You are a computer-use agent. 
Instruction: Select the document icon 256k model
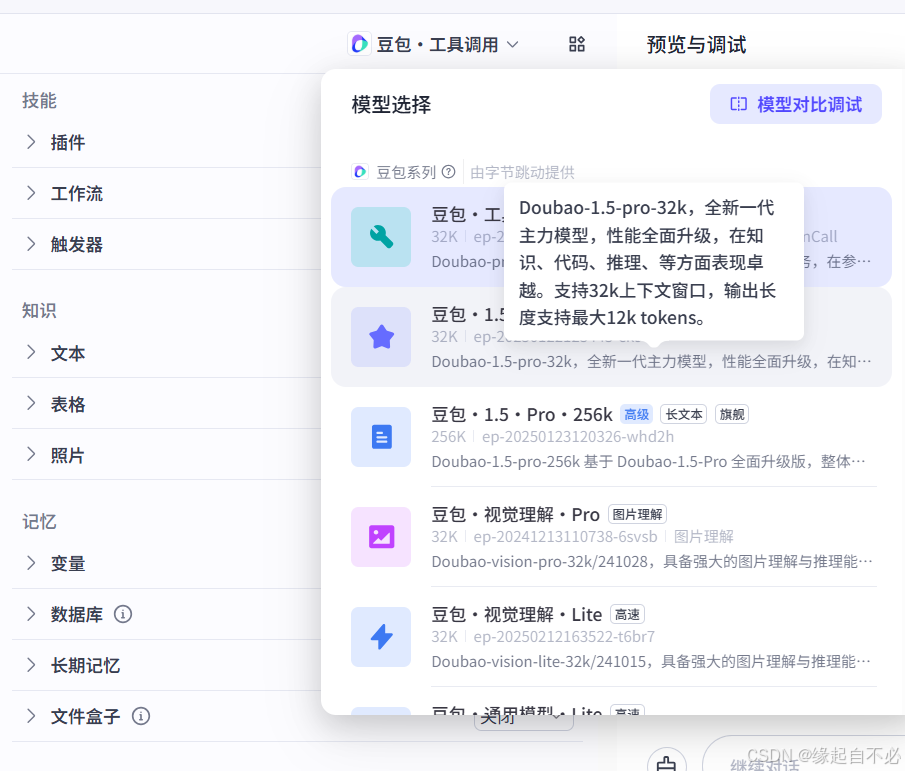click(x=381, y=437)
